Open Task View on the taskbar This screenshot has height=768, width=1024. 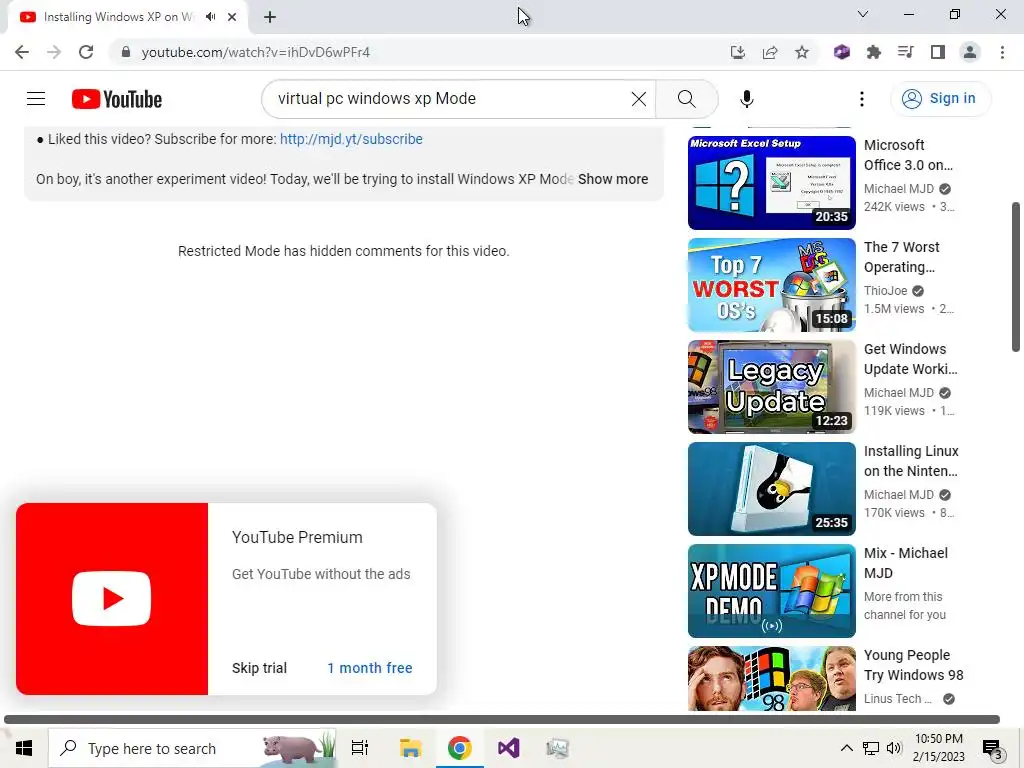click(x=359, y=748)
